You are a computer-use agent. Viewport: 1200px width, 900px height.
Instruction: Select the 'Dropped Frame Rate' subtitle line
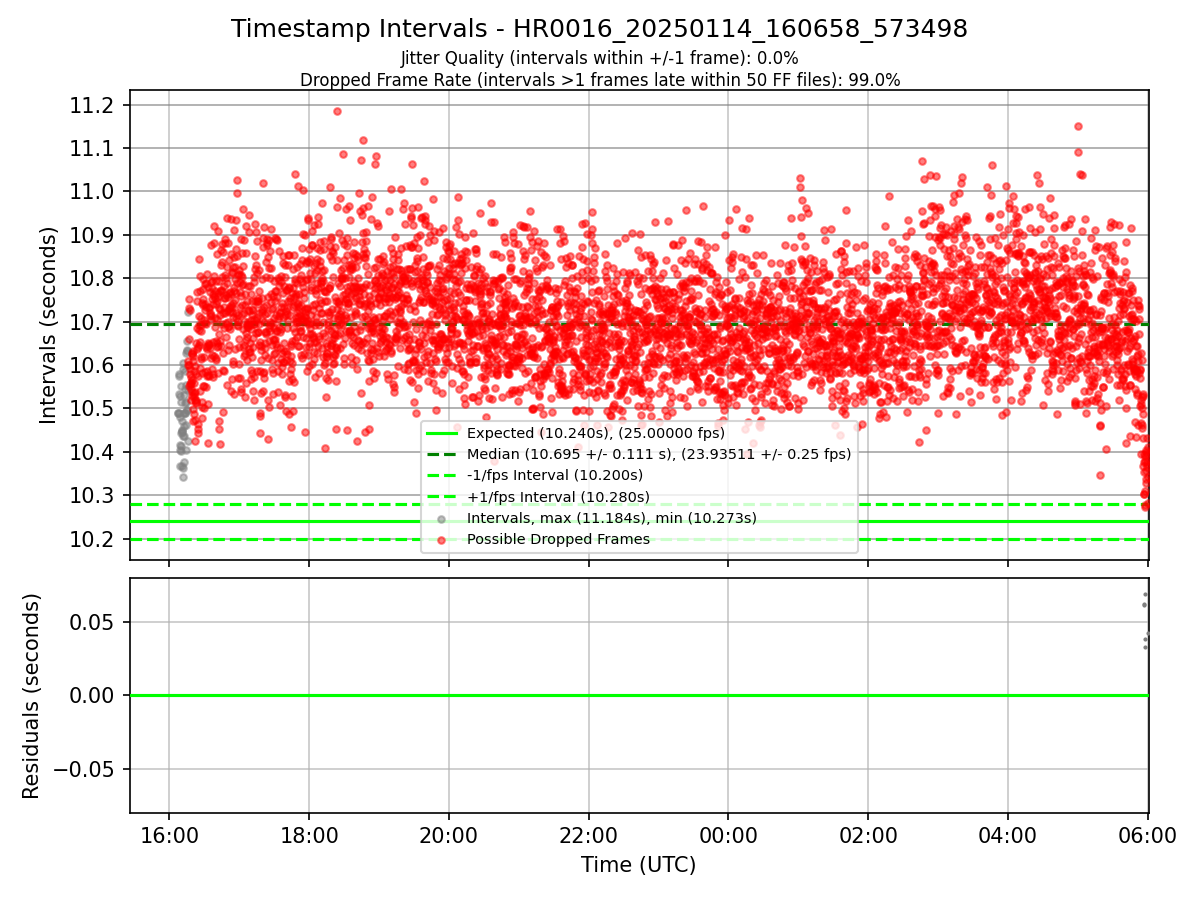click(x=600, y=80)
